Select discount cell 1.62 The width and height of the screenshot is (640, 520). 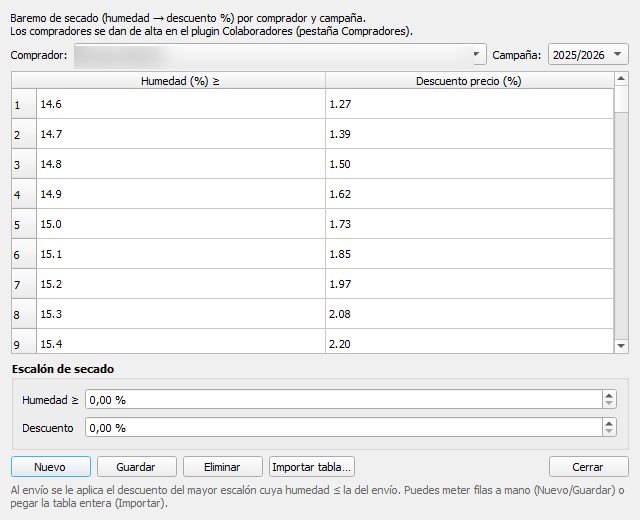(x=469, y=194)
